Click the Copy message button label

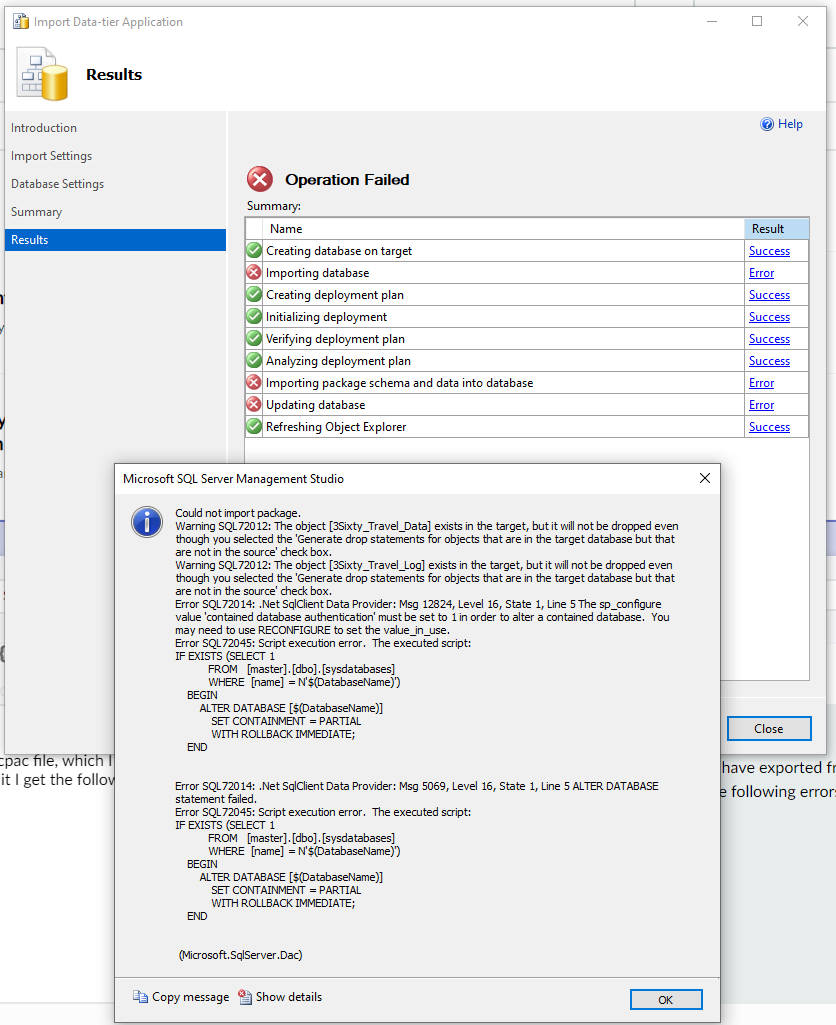pos(191,997)
